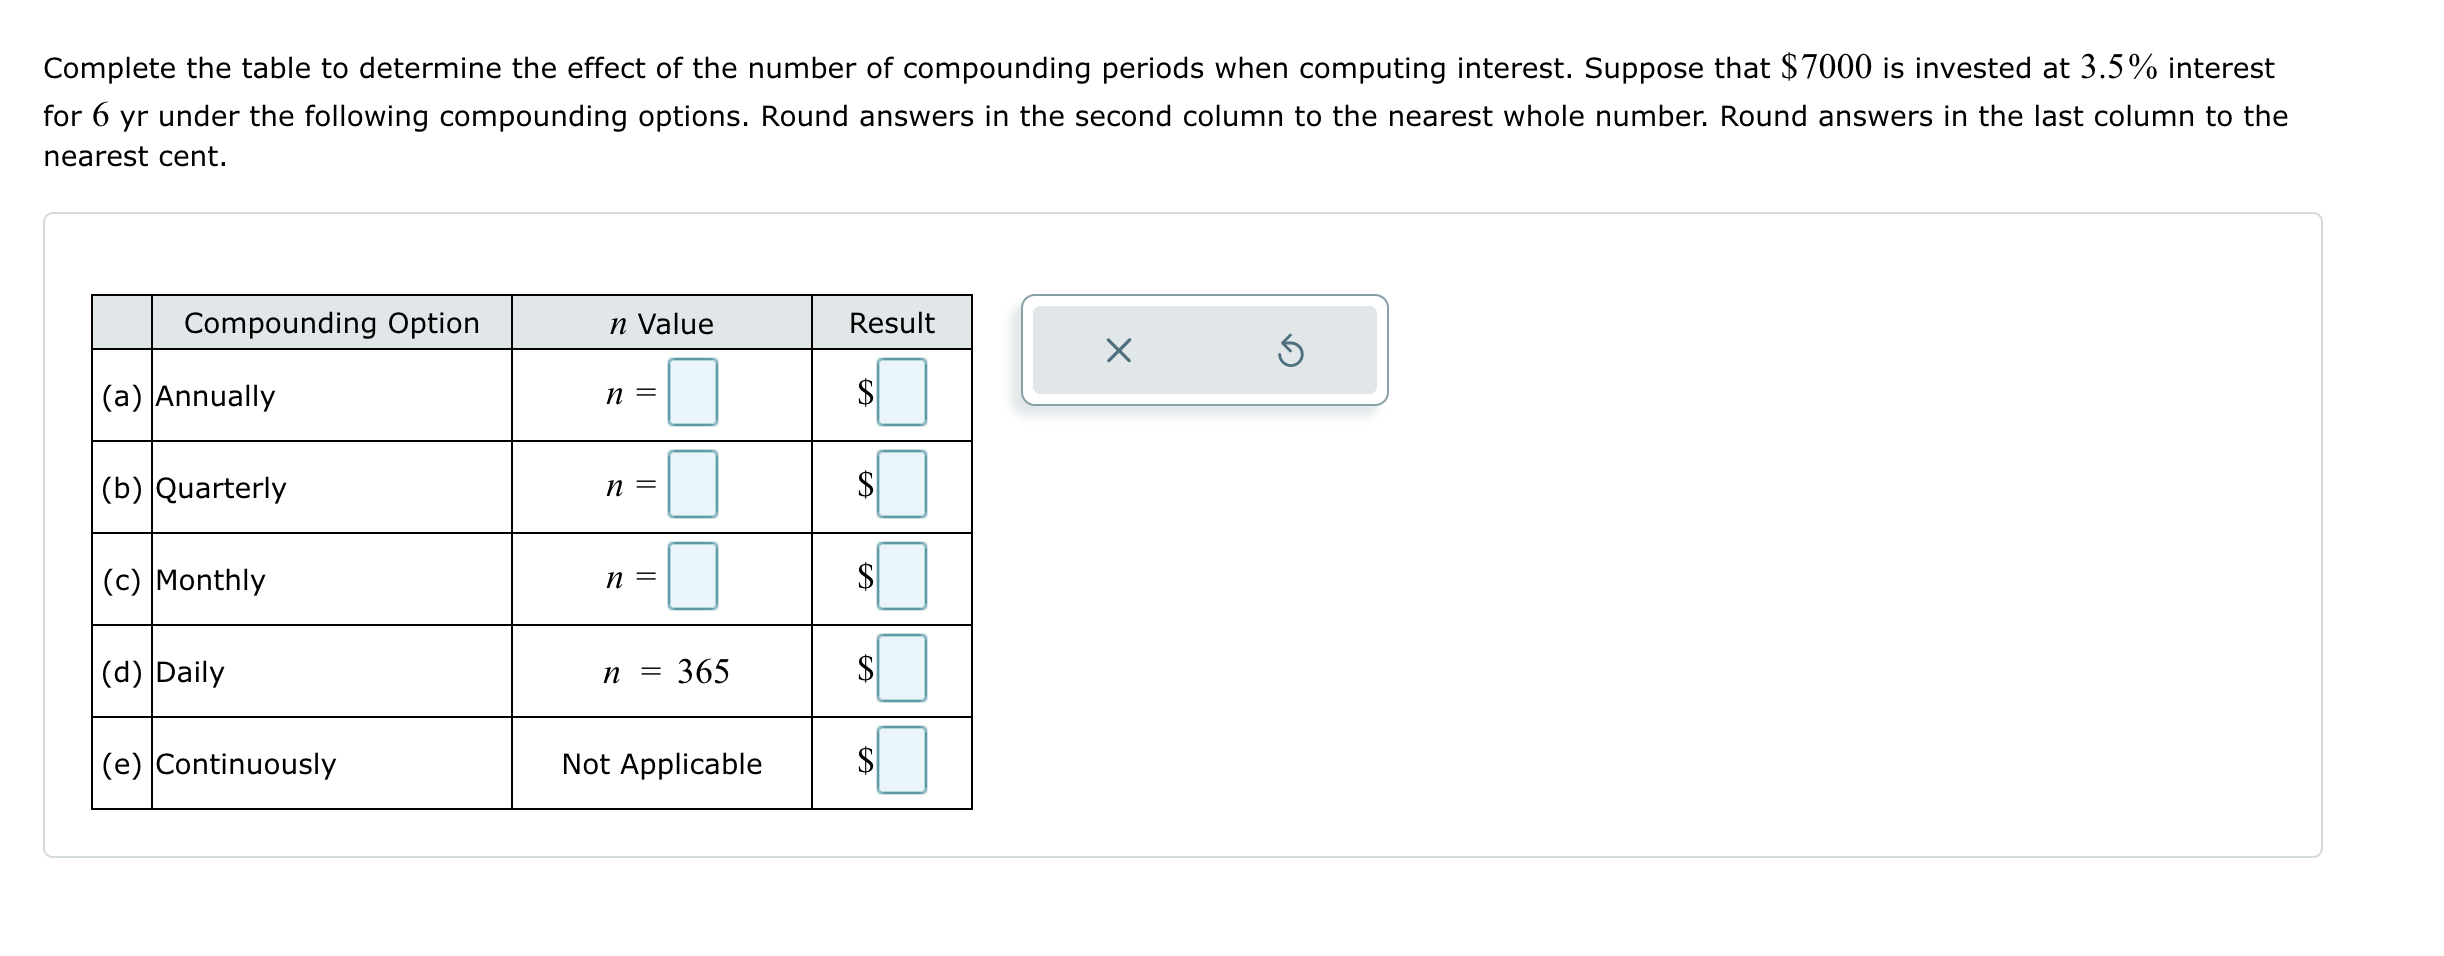Viewport: 2444px width, 956px height.
Task: Click the Result column header
Action: click(890, 322)
